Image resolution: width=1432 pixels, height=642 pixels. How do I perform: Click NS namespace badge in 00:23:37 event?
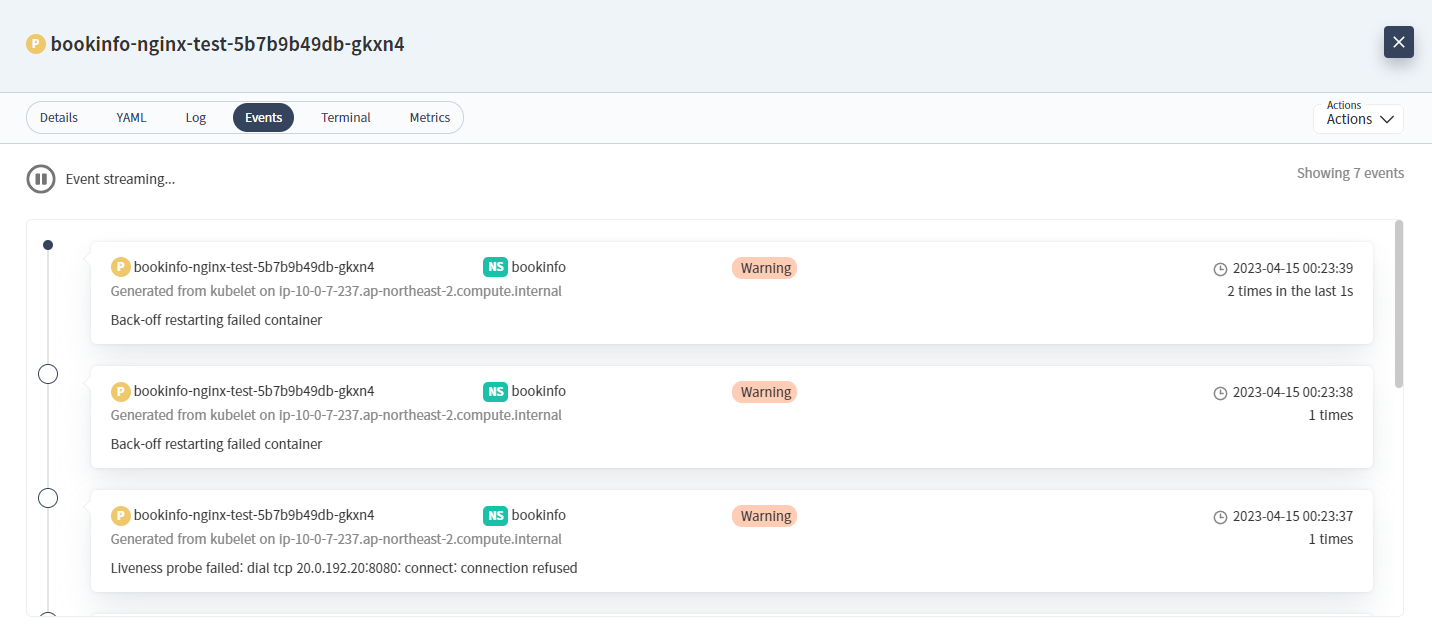495,515
